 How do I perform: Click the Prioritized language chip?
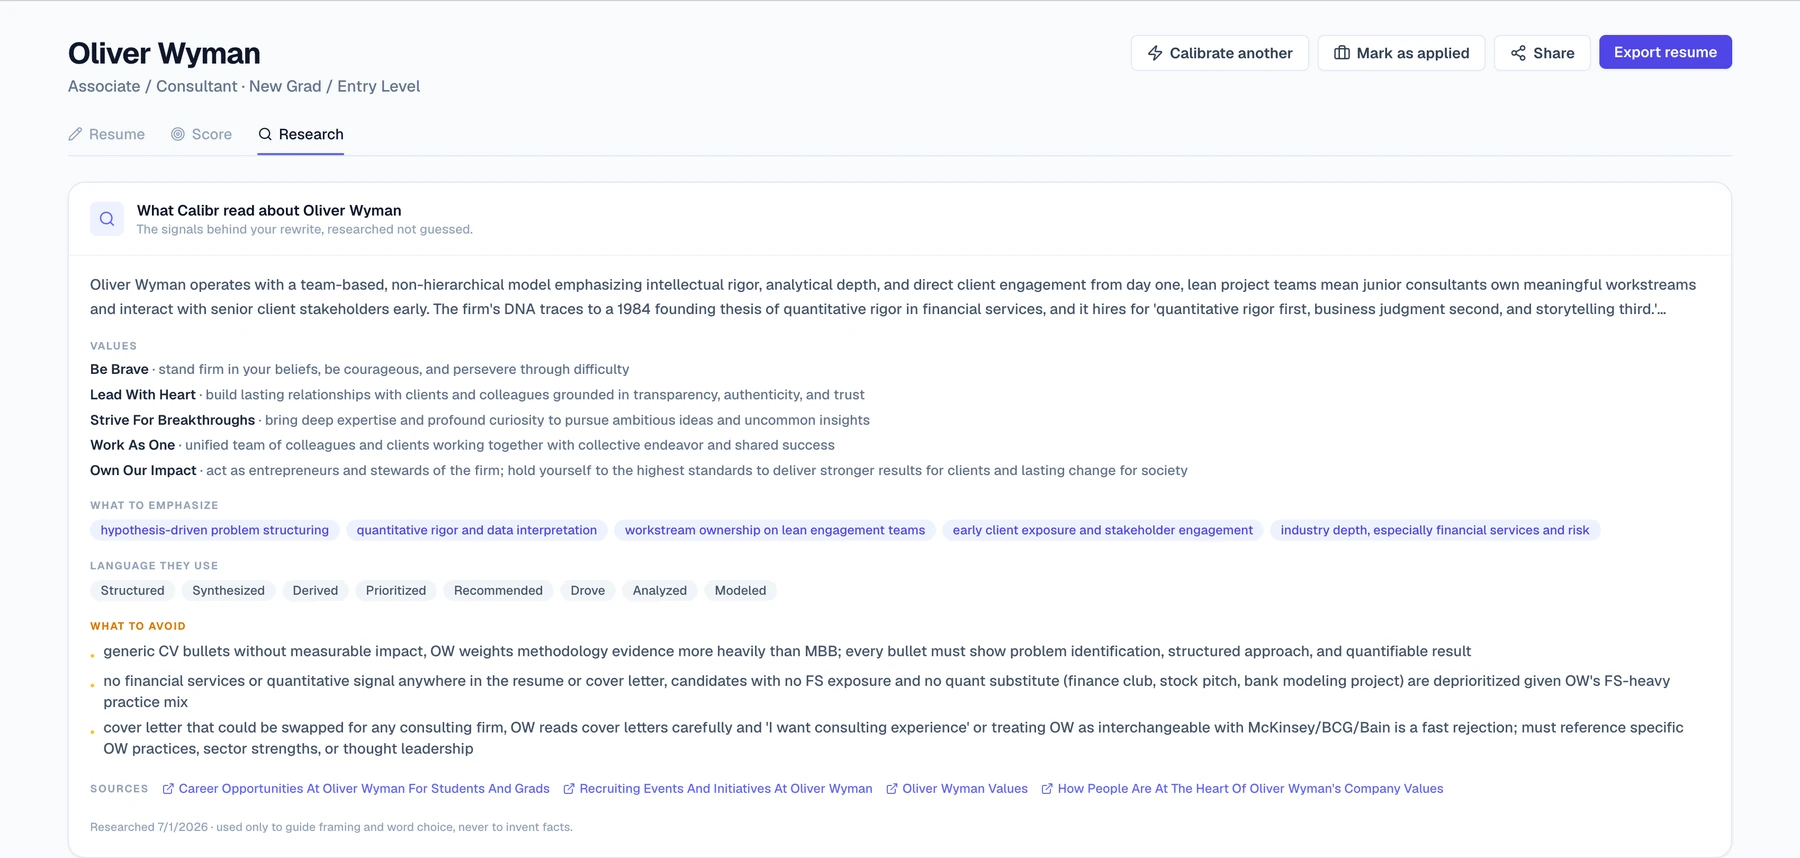[396, 590]
